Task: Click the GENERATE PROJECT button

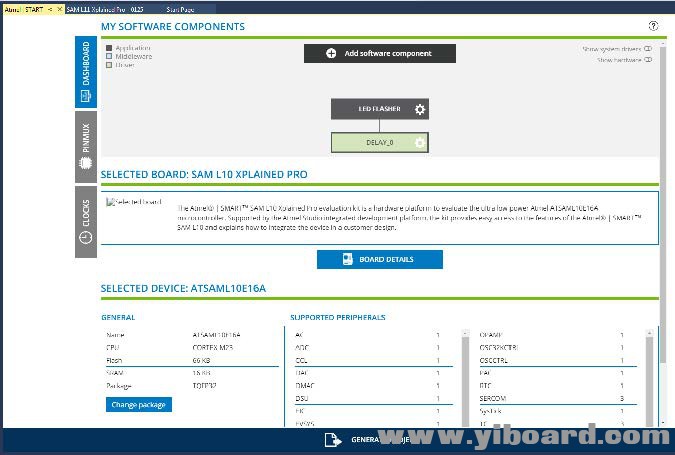Action: [379, 440]
